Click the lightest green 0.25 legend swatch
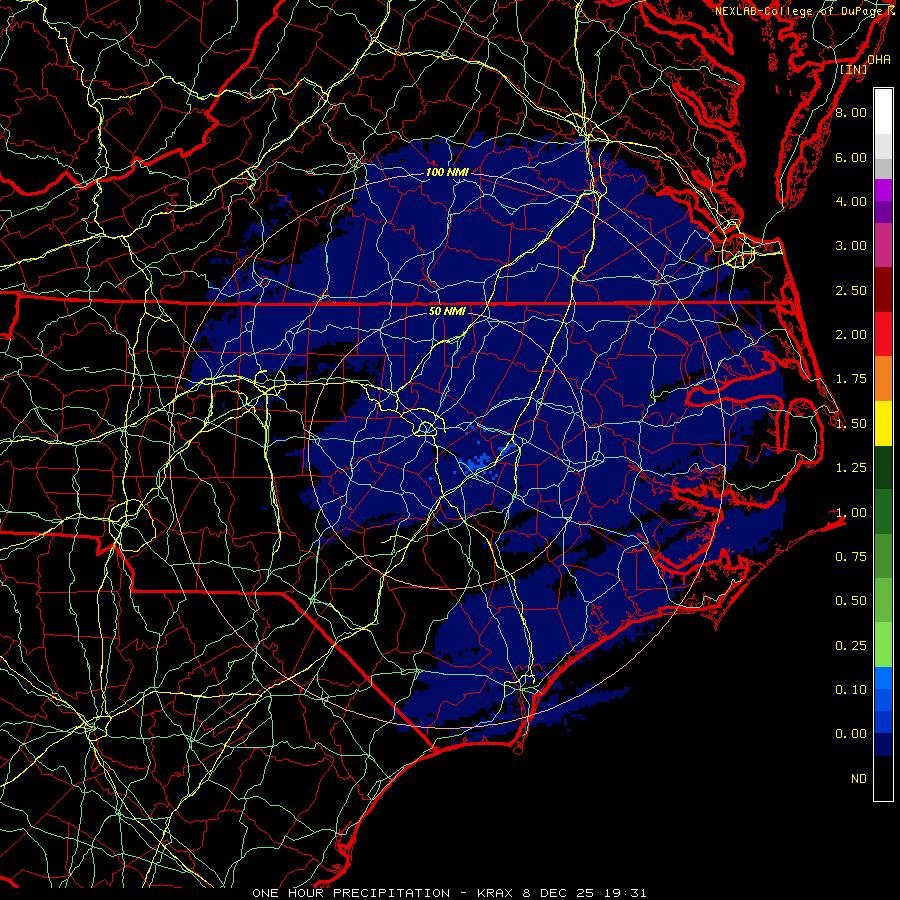This screenshot has height=900, width=900. 883,645
